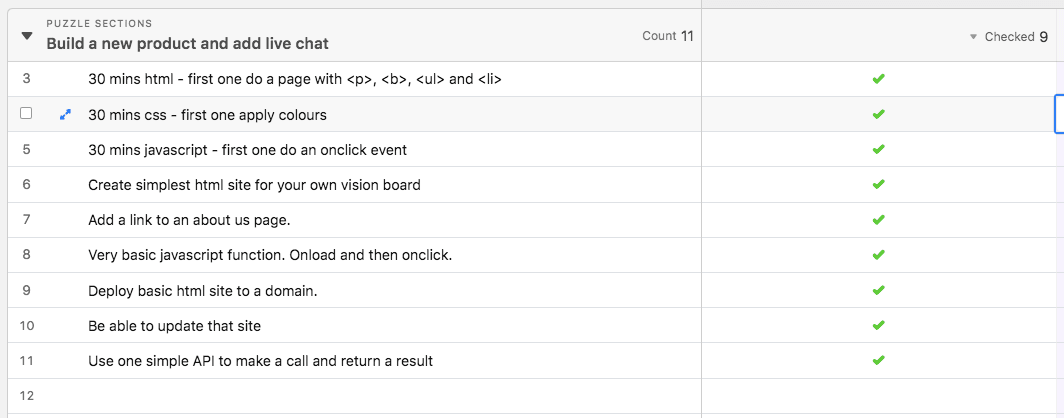Image resolution: width=1064 pixels, height=418 pixels.
Task: Select the row checkbox for 30 mins css
Action: 26,113
